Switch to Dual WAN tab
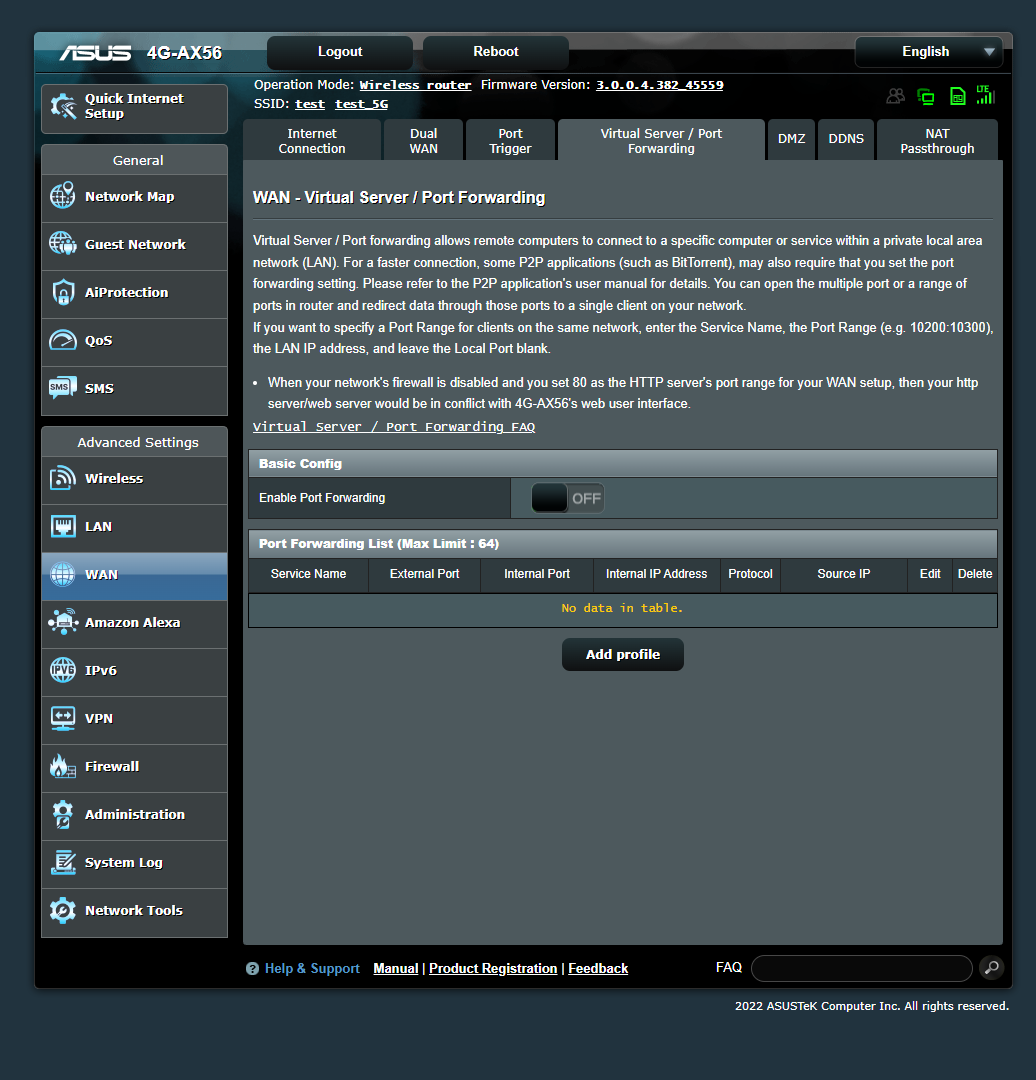Image resolution: width=1036 pixels, height=1080 pixels. point(424,141)
